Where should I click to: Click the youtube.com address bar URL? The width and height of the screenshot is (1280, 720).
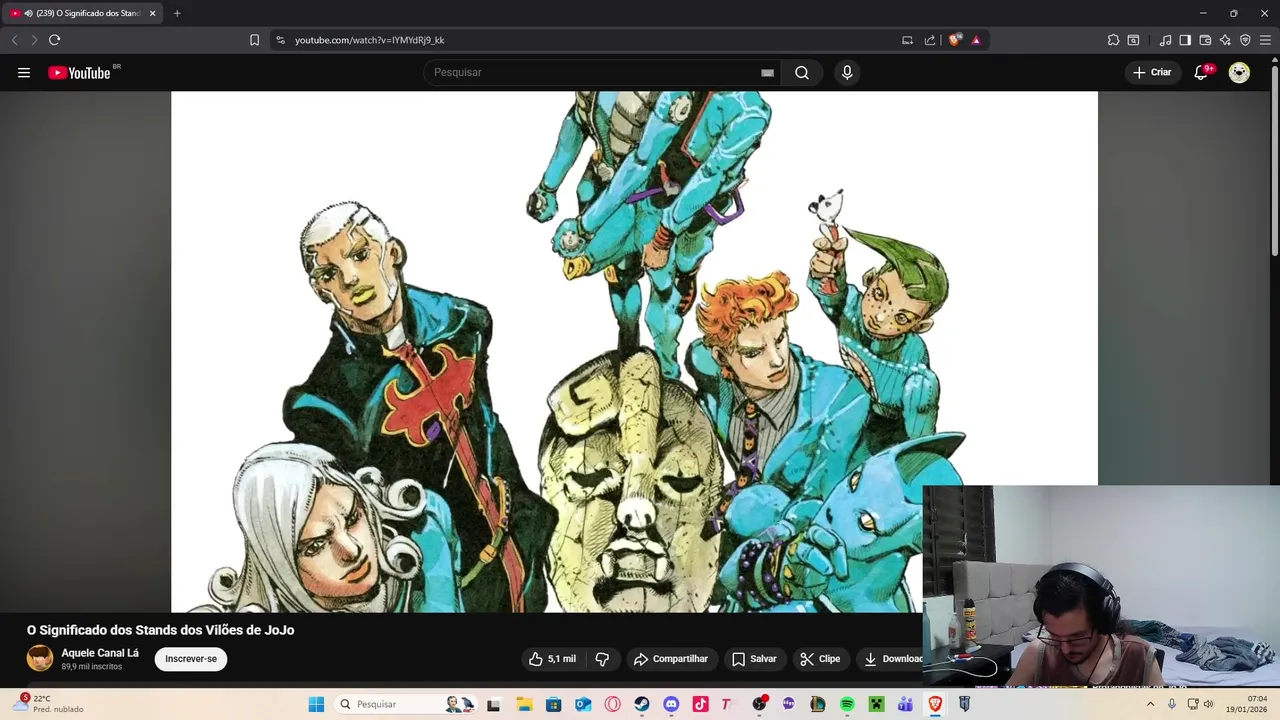click(x=370, y=40)
